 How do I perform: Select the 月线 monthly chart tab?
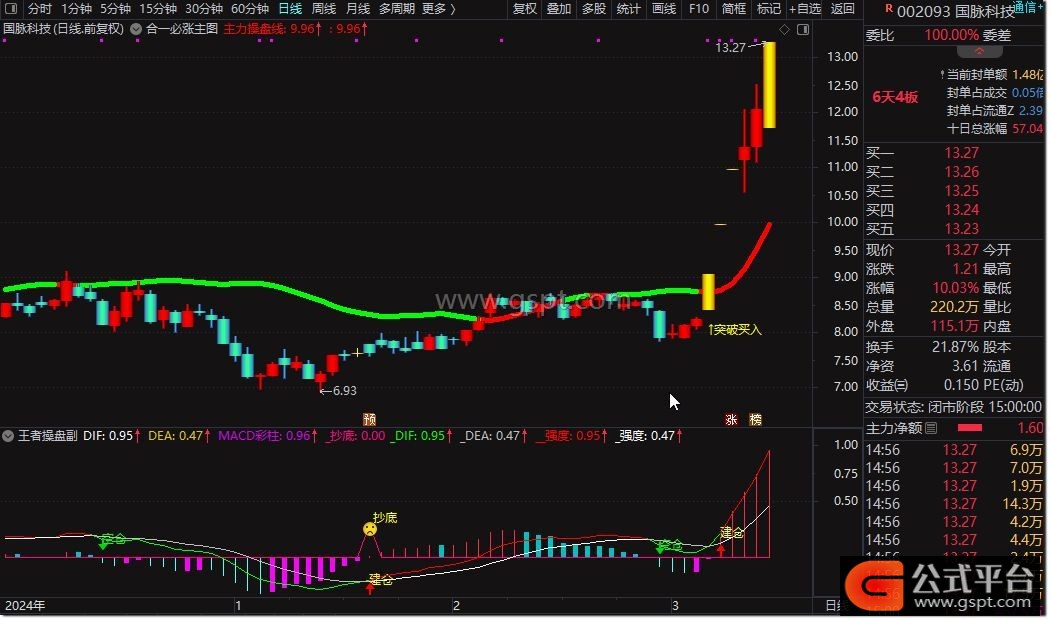[x=358, y=9]
